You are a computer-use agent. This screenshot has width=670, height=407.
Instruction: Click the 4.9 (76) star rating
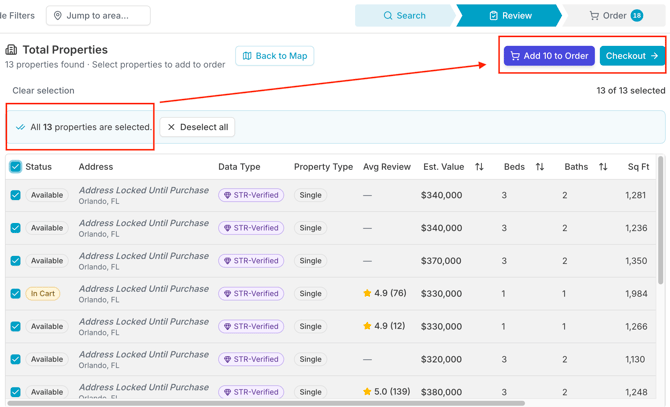point(386,294)
